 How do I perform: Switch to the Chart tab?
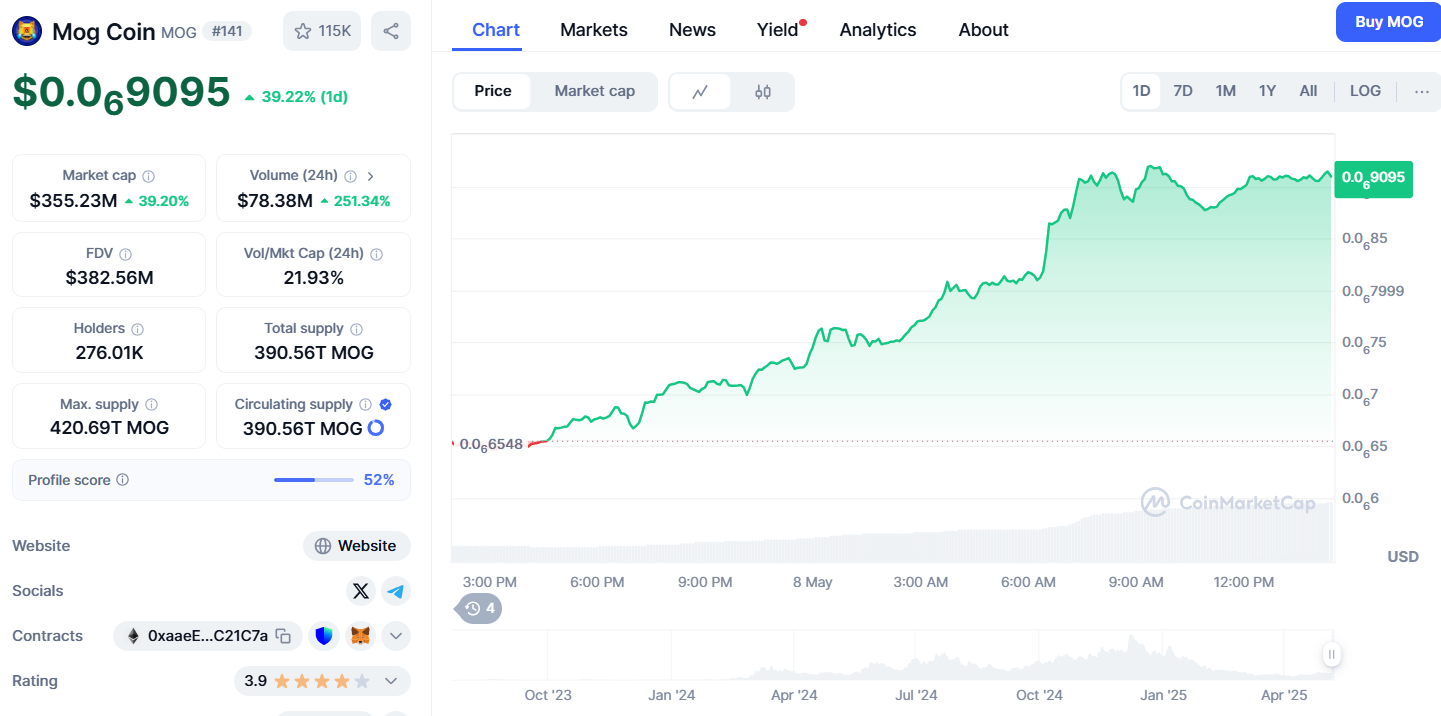click(x=496, y=30)
